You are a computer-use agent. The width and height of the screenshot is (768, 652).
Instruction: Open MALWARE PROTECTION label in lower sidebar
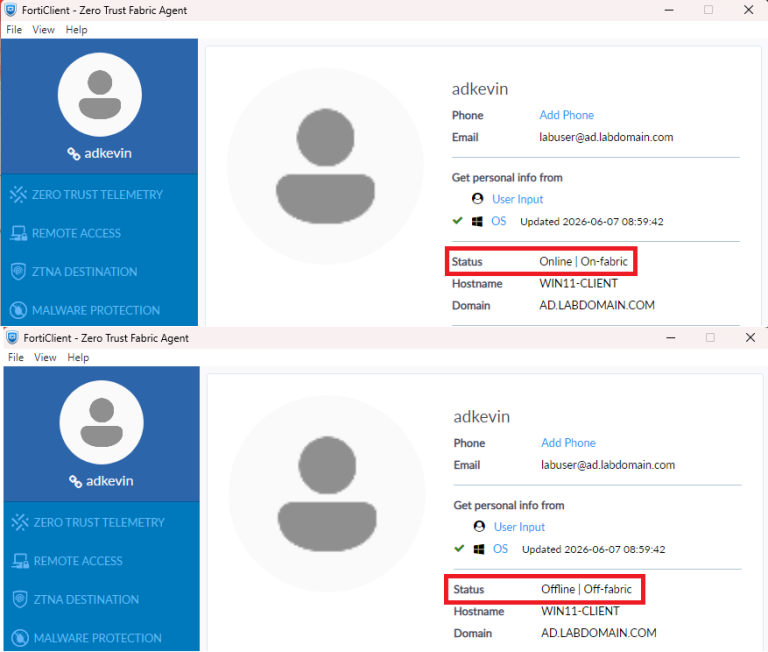[97, 638]
